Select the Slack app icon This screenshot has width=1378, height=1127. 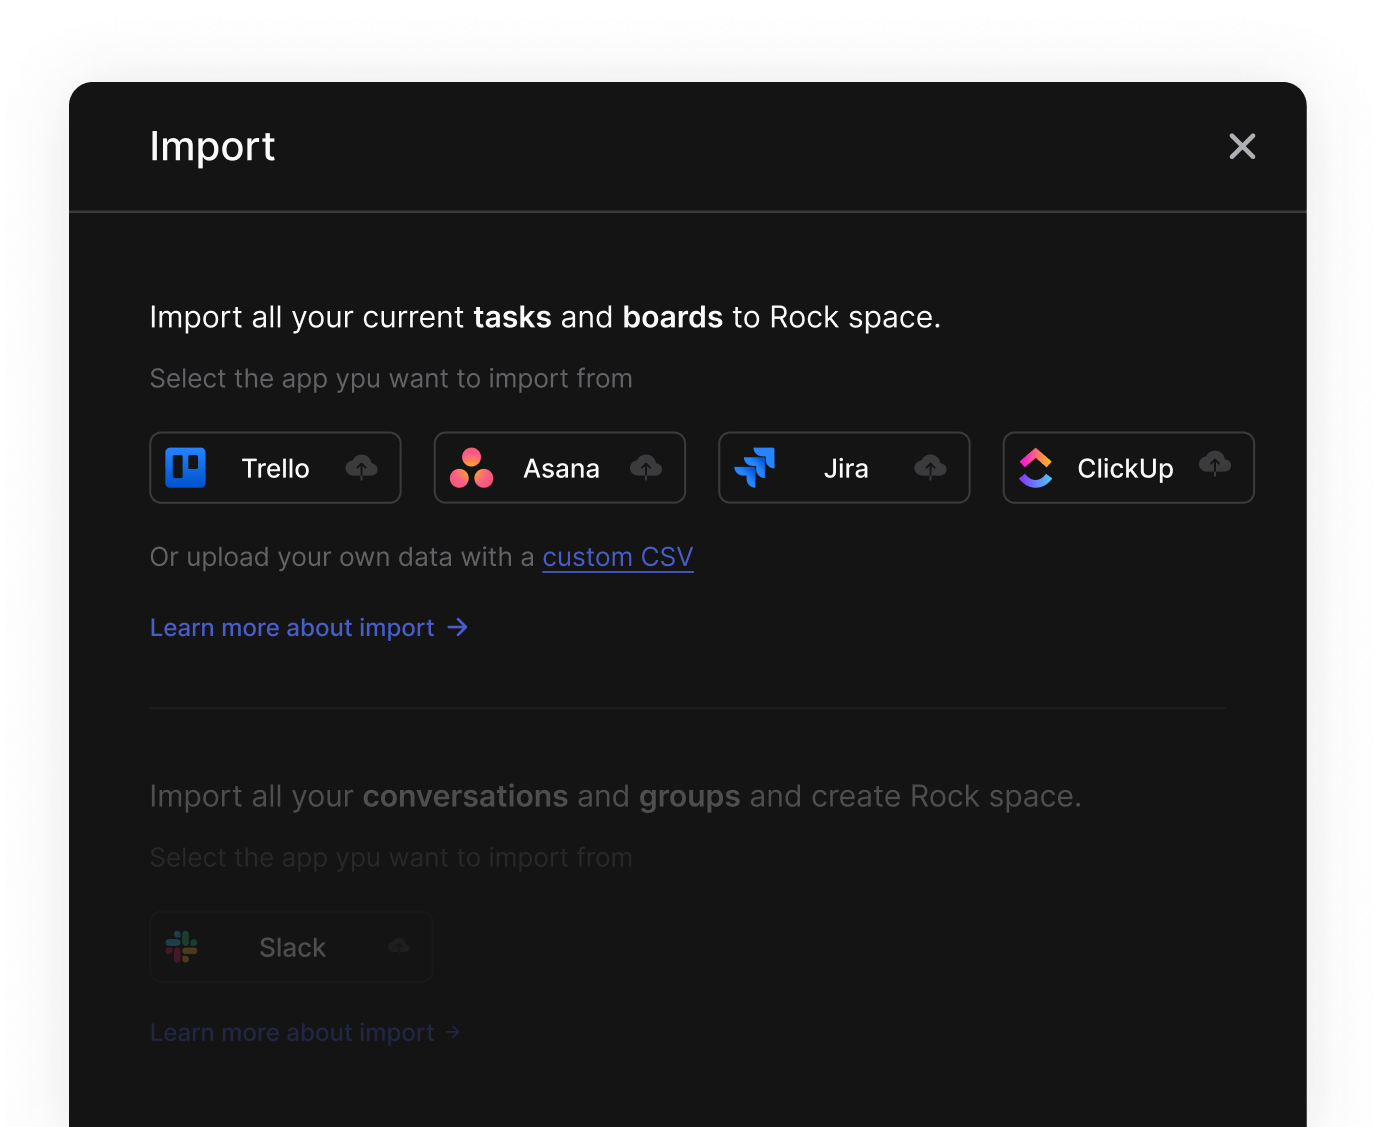click(x=183, y=947)
